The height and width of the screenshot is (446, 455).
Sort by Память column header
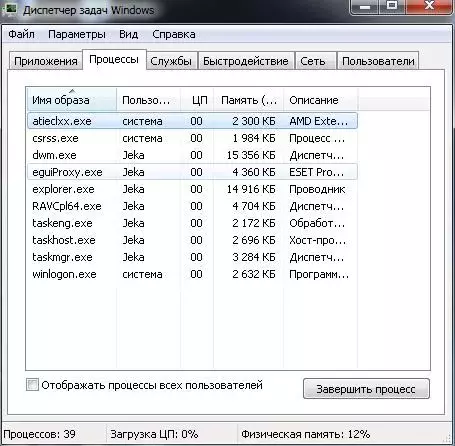pyautogui.click(x=249, y=99)
